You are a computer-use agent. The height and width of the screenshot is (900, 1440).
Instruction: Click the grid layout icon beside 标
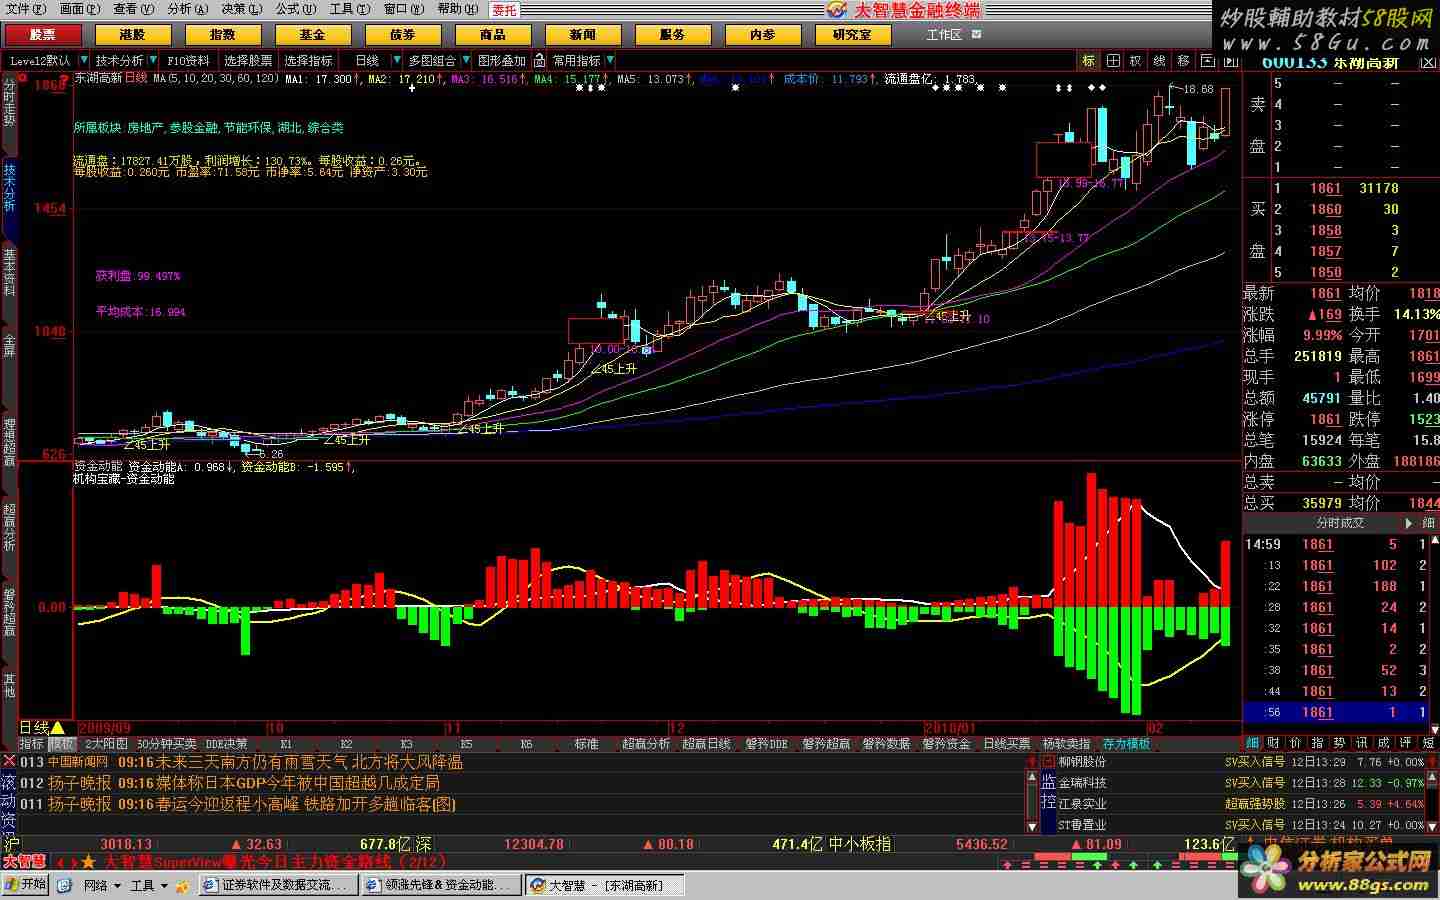(1112, 61)
